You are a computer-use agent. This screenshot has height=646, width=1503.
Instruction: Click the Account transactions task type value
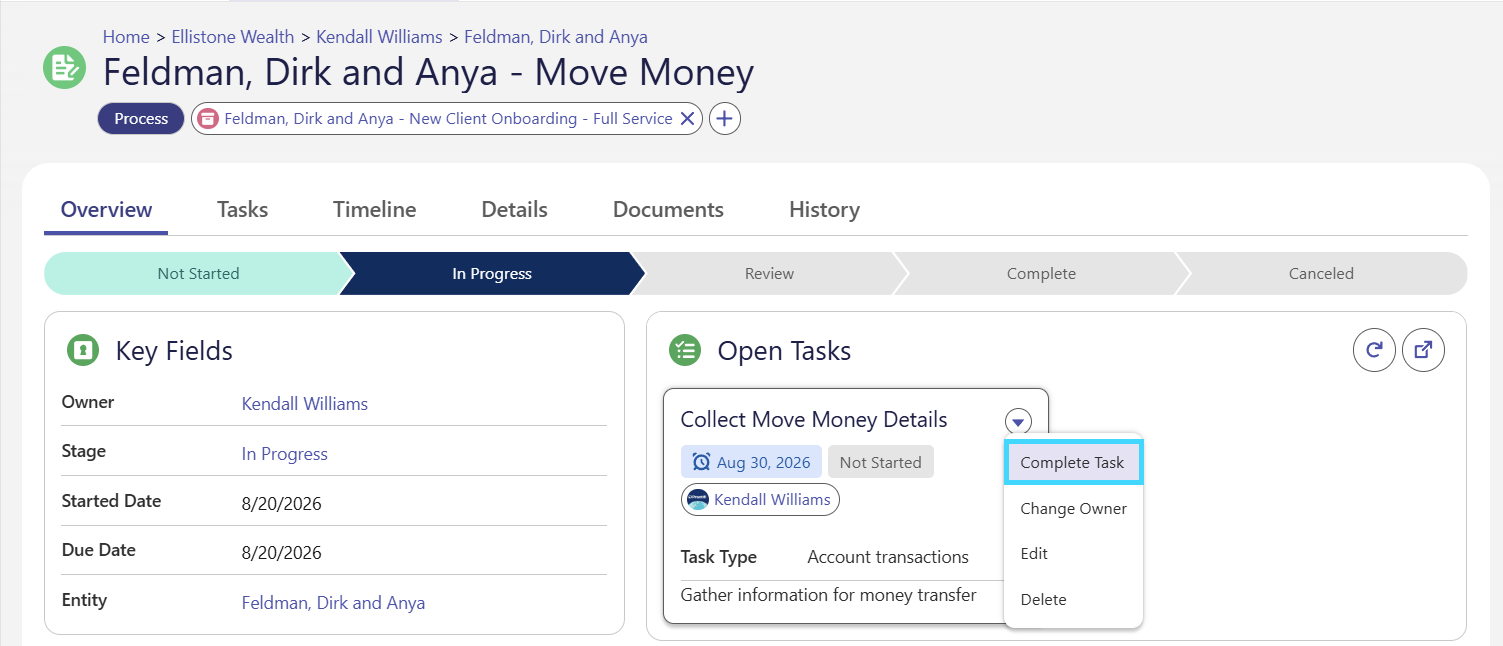[x=888, y=557]
